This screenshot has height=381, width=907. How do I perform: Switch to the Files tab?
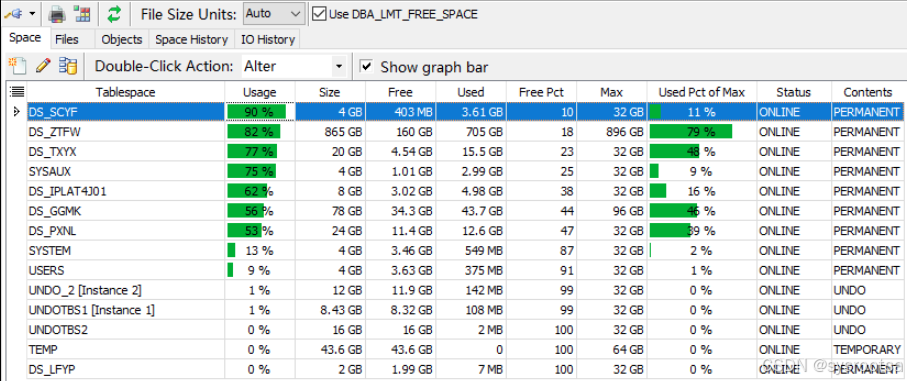click(x=67, y=39)
